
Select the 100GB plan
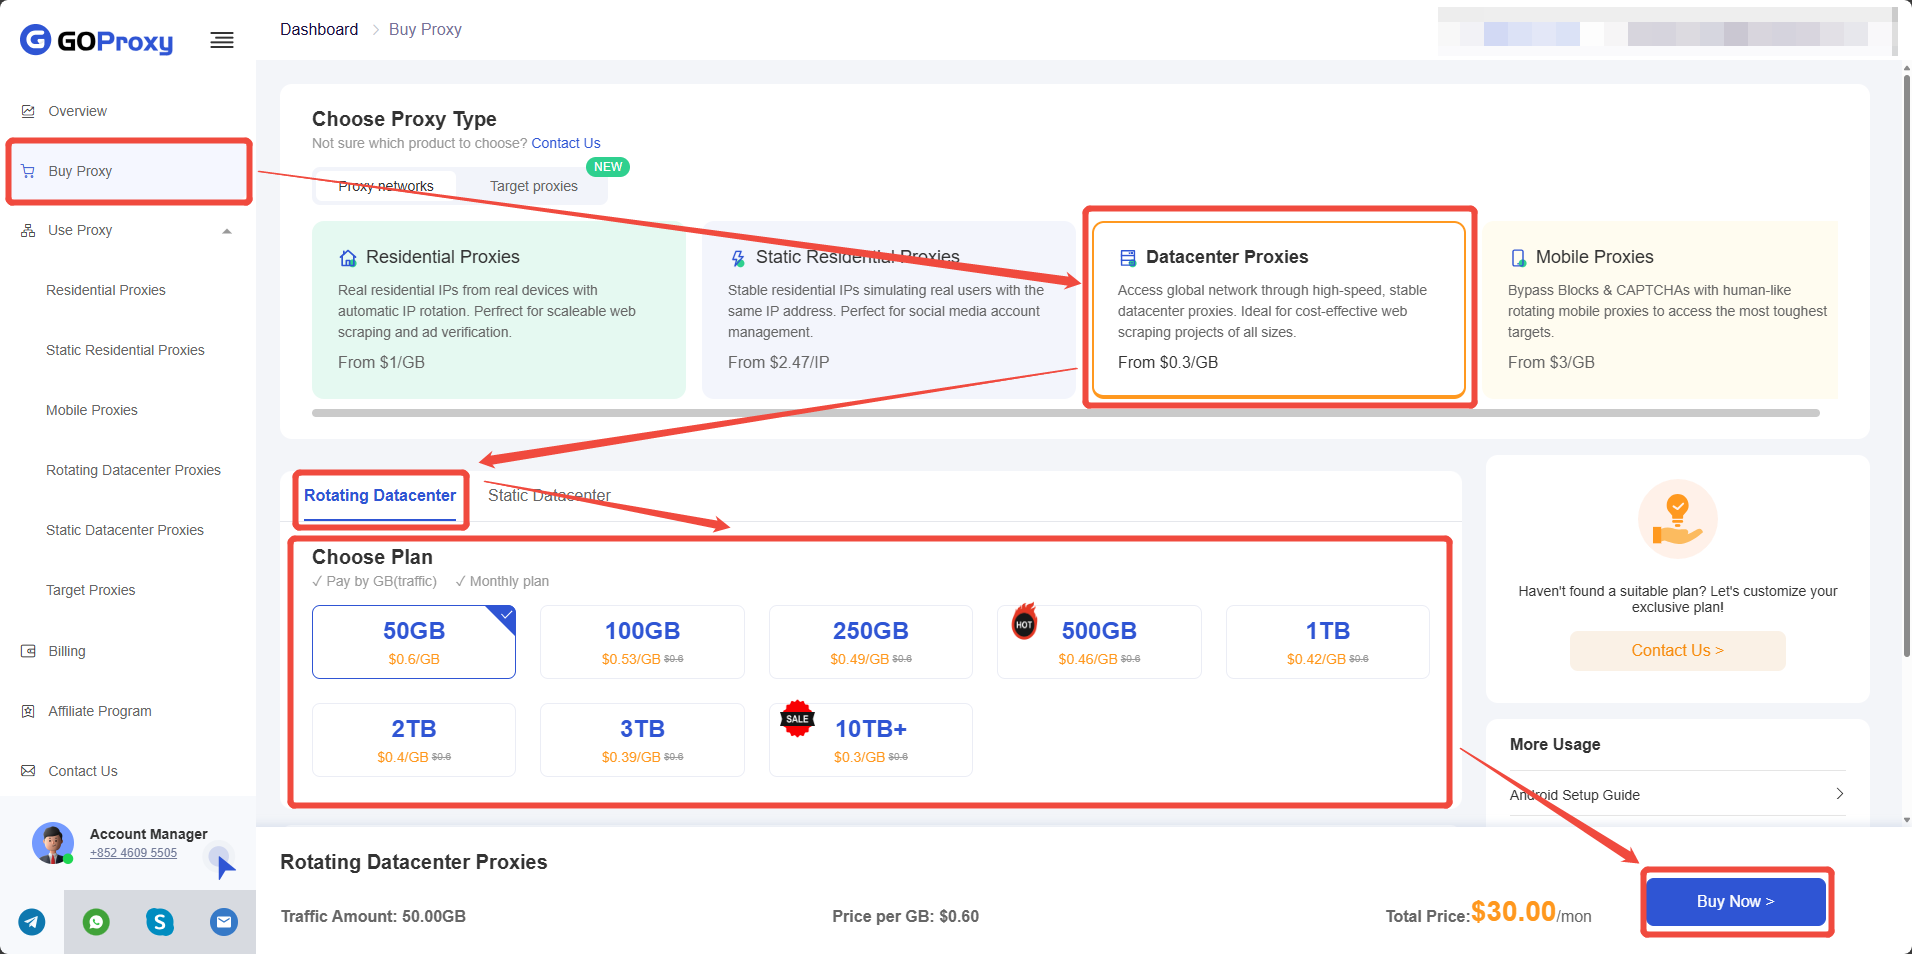[x=642, y=642]
